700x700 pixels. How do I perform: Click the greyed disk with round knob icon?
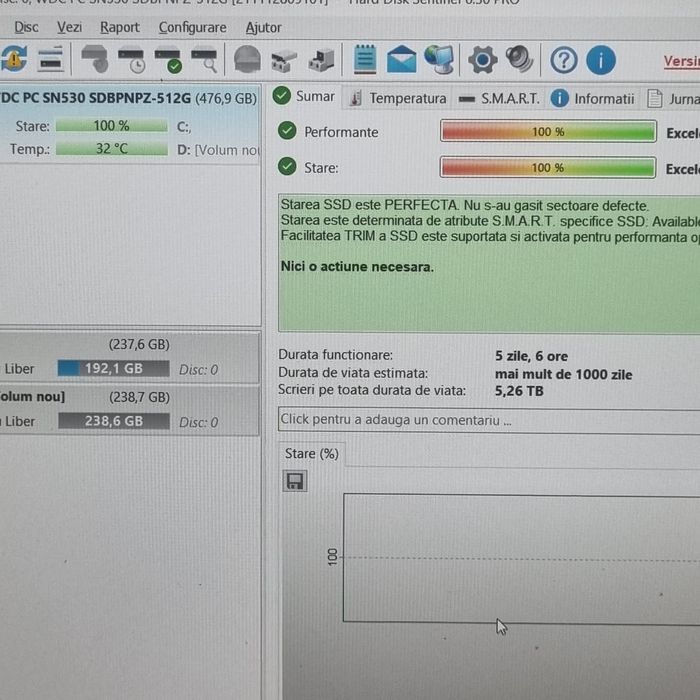95,58
